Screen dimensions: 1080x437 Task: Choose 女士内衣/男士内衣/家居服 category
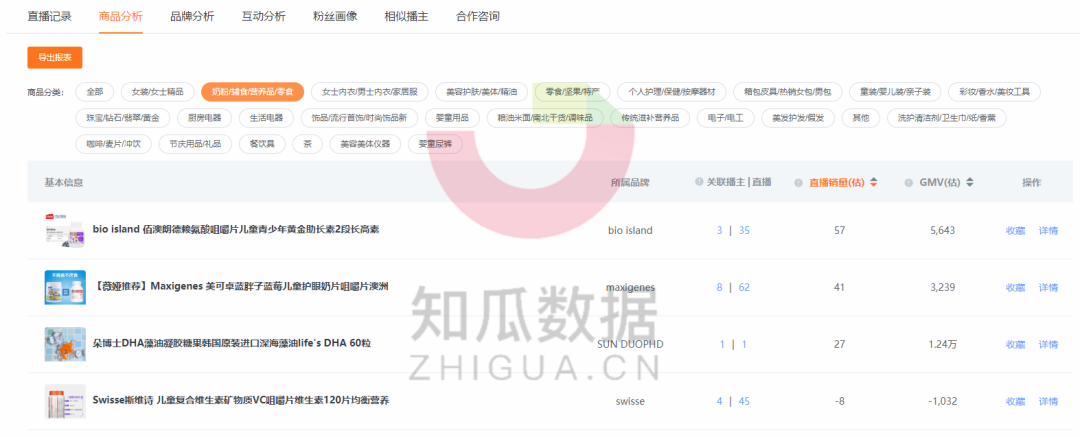pyautogui.click(x=369, y=92)
